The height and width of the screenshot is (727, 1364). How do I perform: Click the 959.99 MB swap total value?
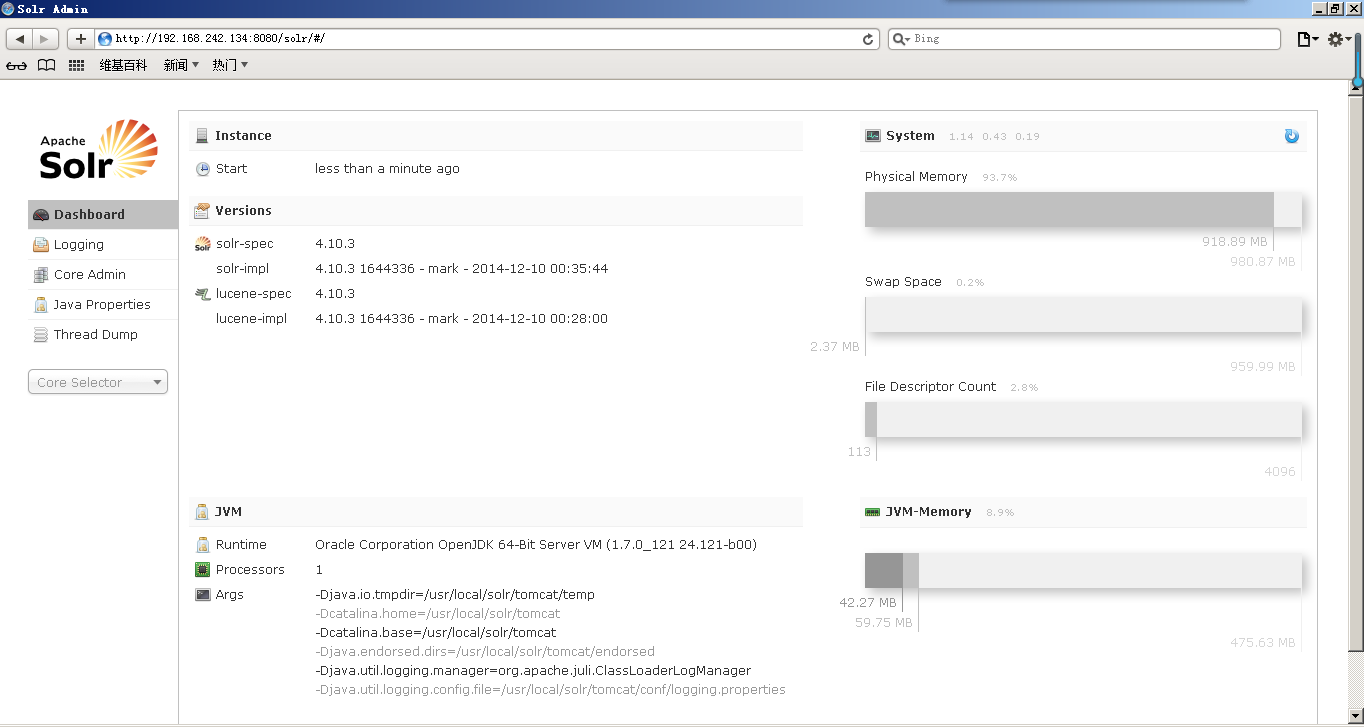[x=1262, y=367]
